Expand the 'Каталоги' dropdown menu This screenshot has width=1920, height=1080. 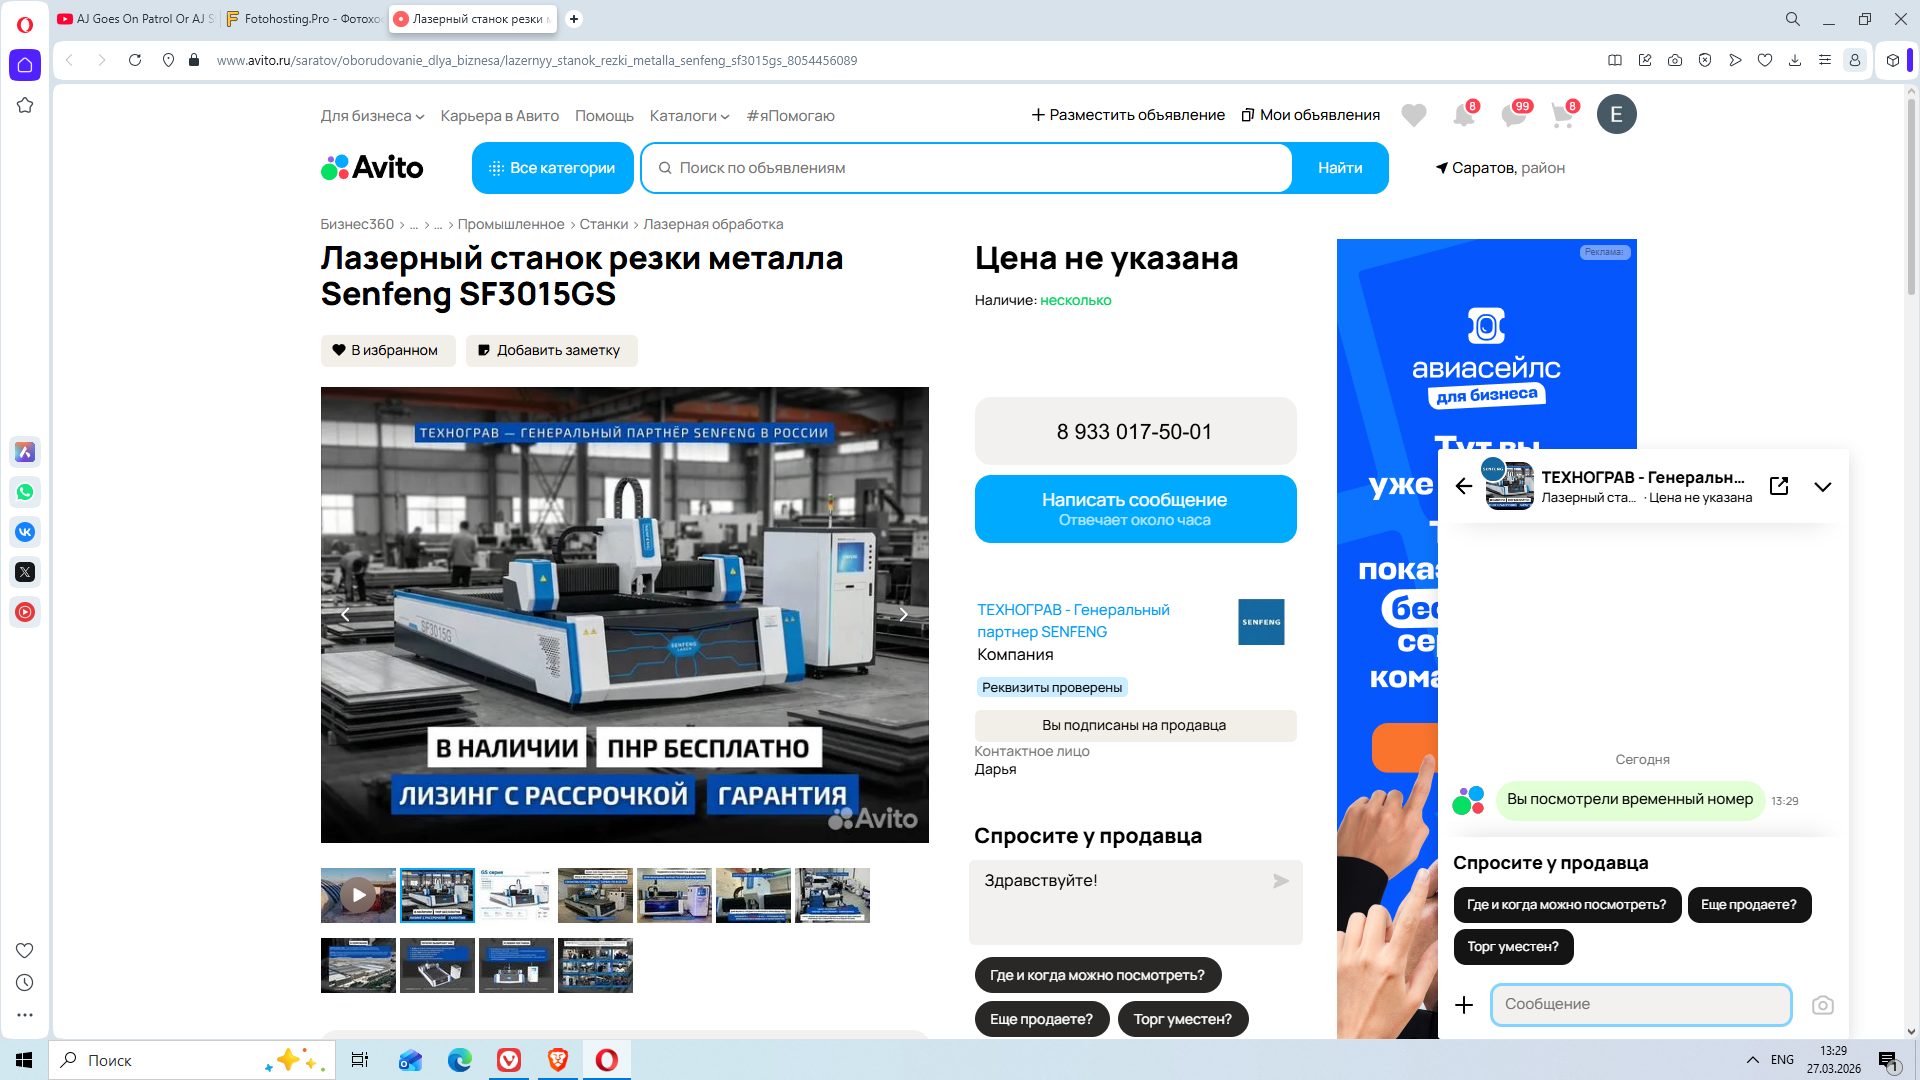pyautogui.click(x=689, y=116)
